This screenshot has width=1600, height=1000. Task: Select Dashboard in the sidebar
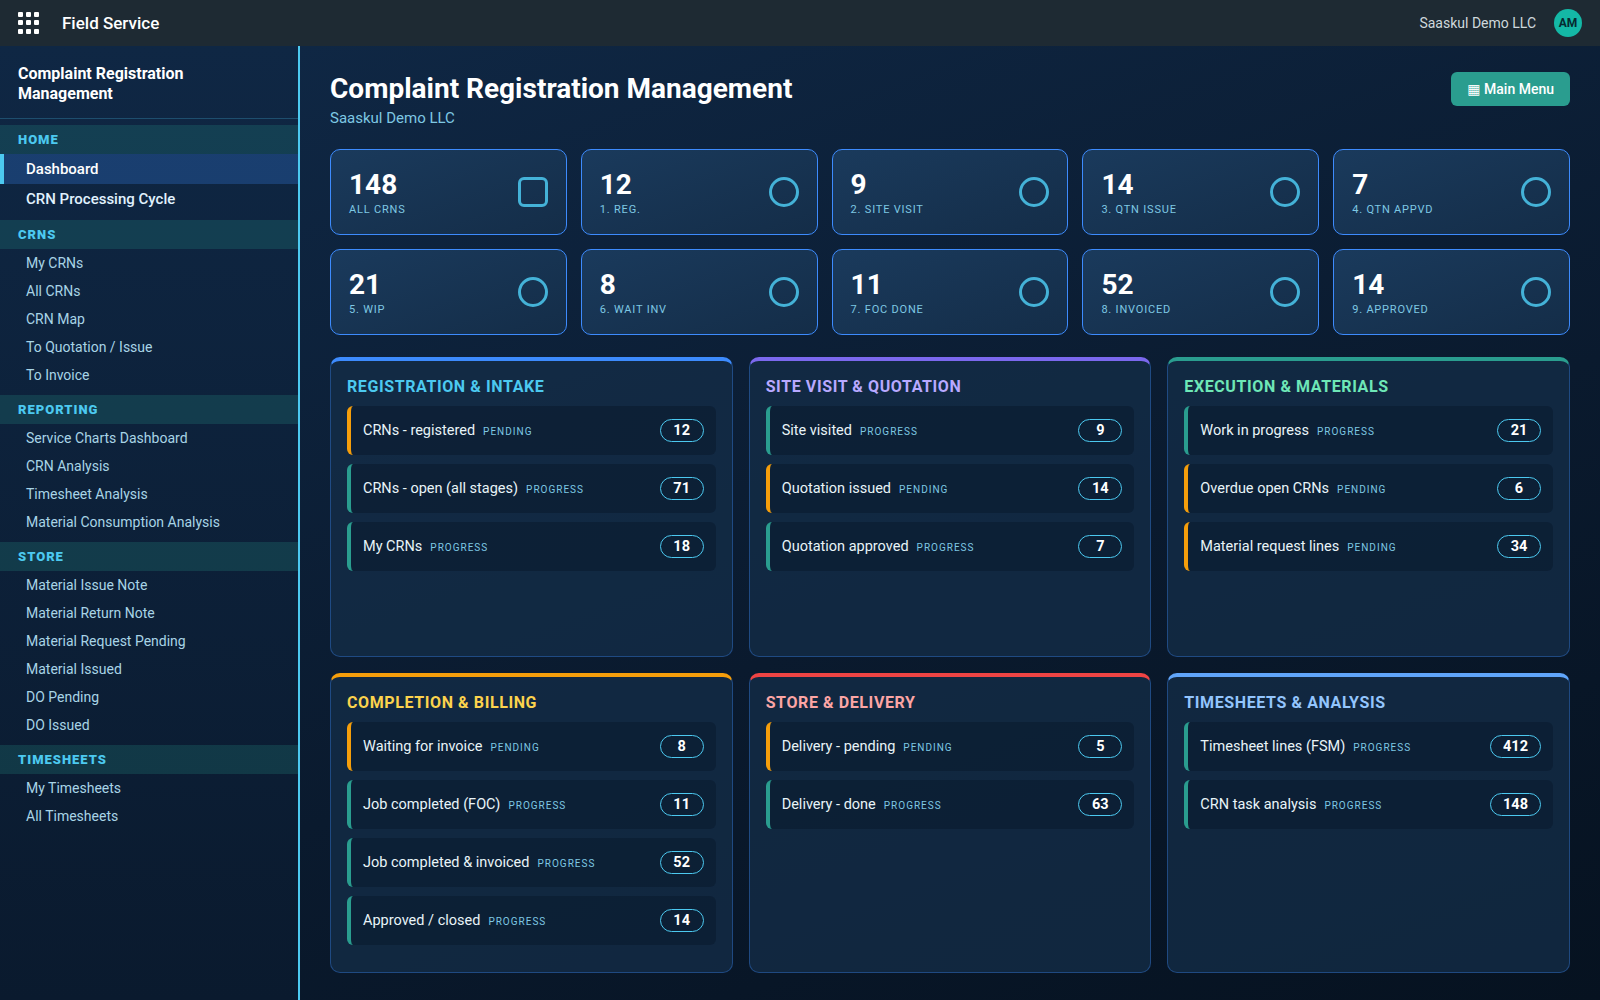pos(149,169)
